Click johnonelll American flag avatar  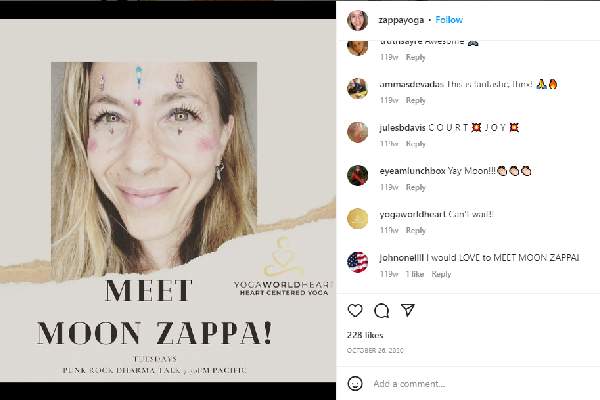357,262
